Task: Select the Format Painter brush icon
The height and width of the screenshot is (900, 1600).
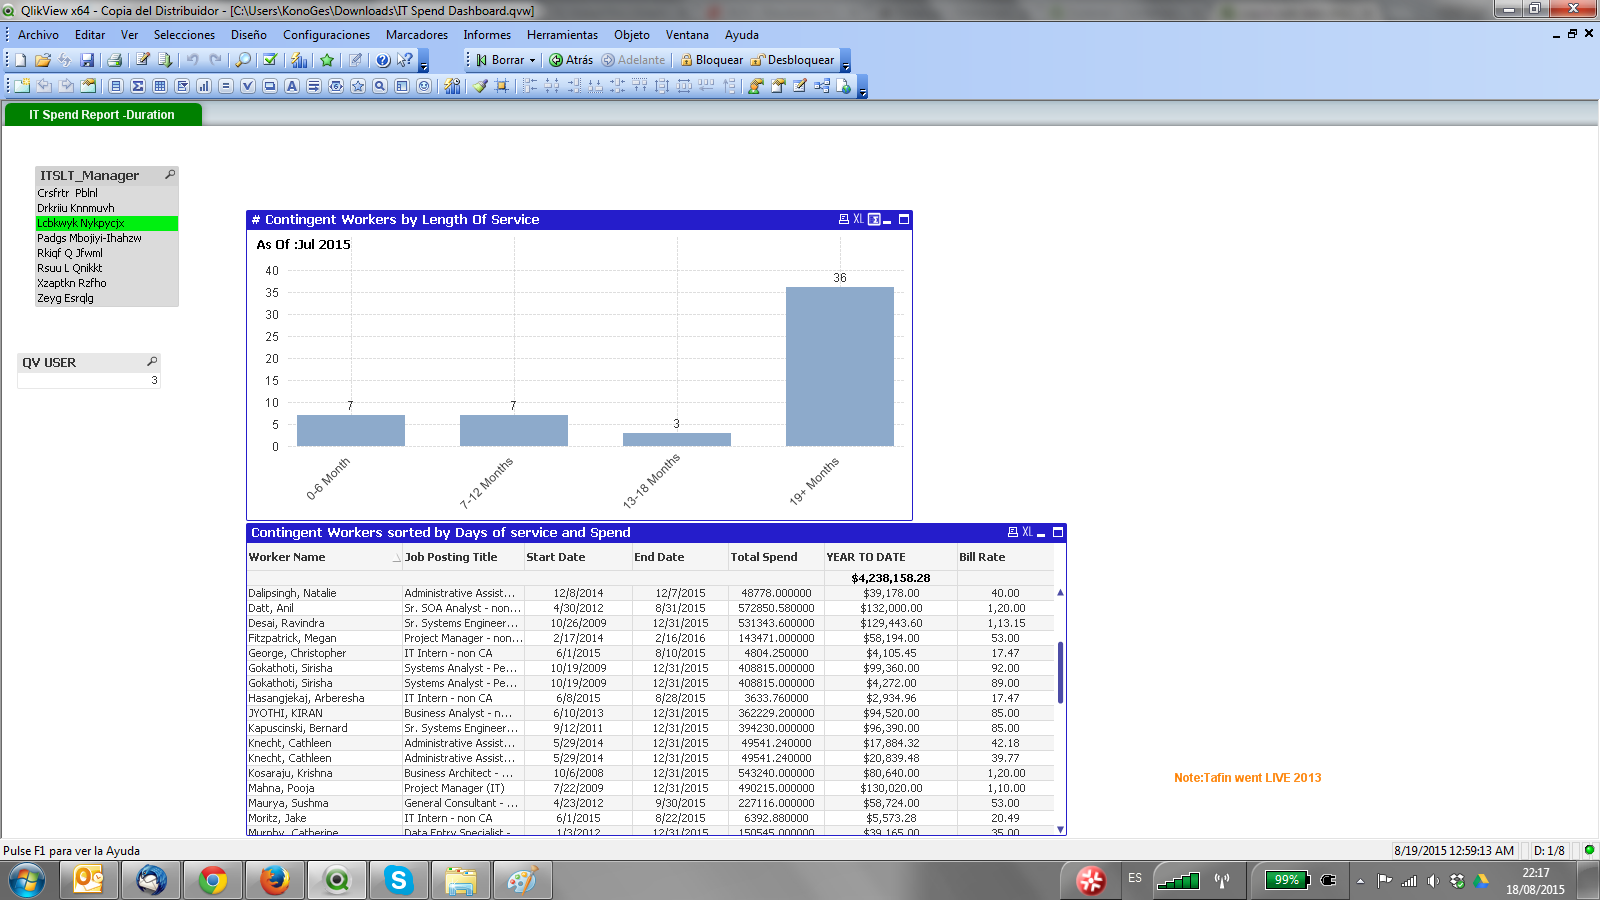Action: click(481, 86)
